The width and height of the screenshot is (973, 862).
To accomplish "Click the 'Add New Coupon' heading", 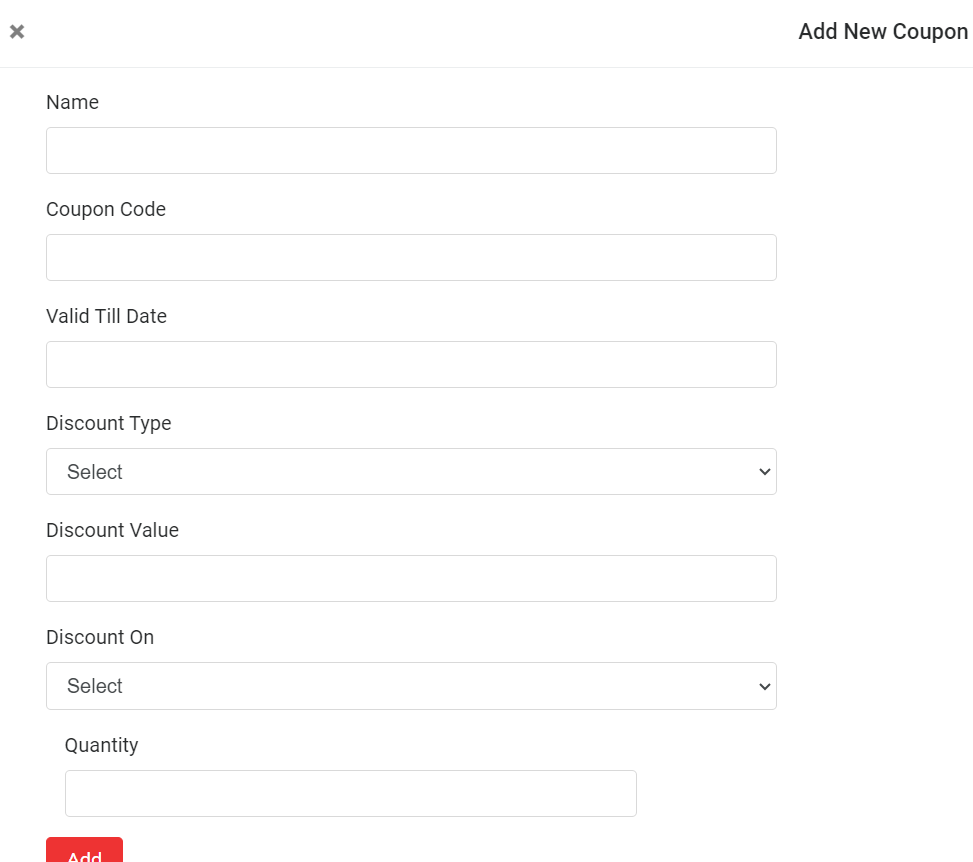I will point(882,32).
